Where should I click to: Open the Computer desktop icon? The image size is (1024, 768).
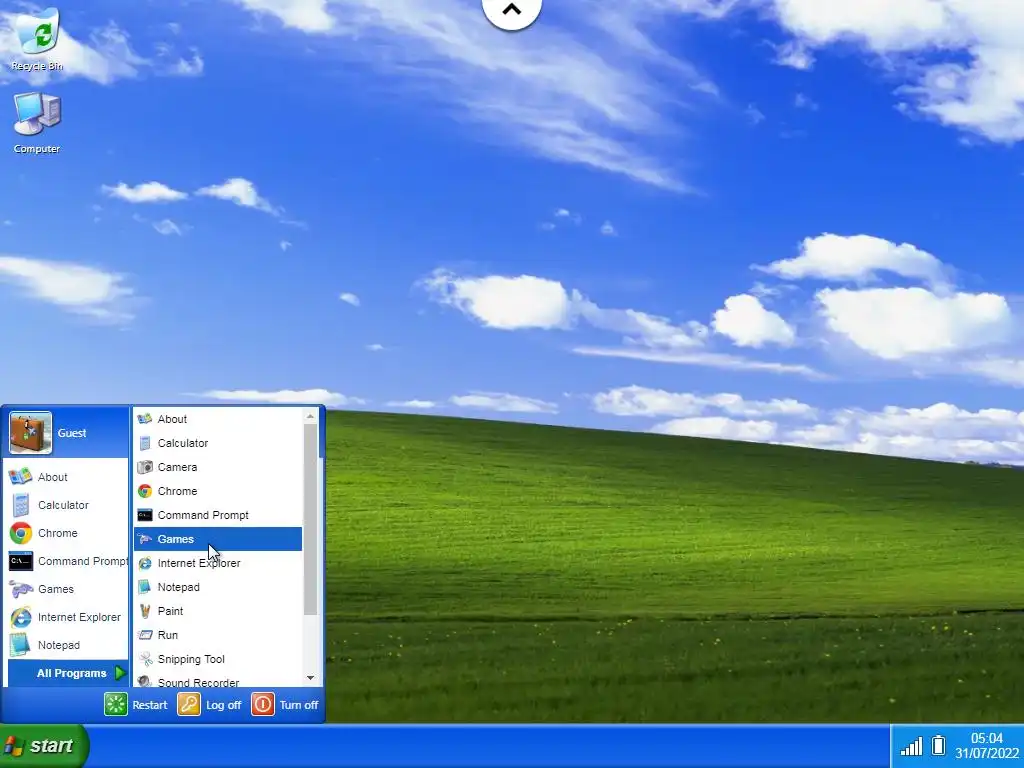37,123
